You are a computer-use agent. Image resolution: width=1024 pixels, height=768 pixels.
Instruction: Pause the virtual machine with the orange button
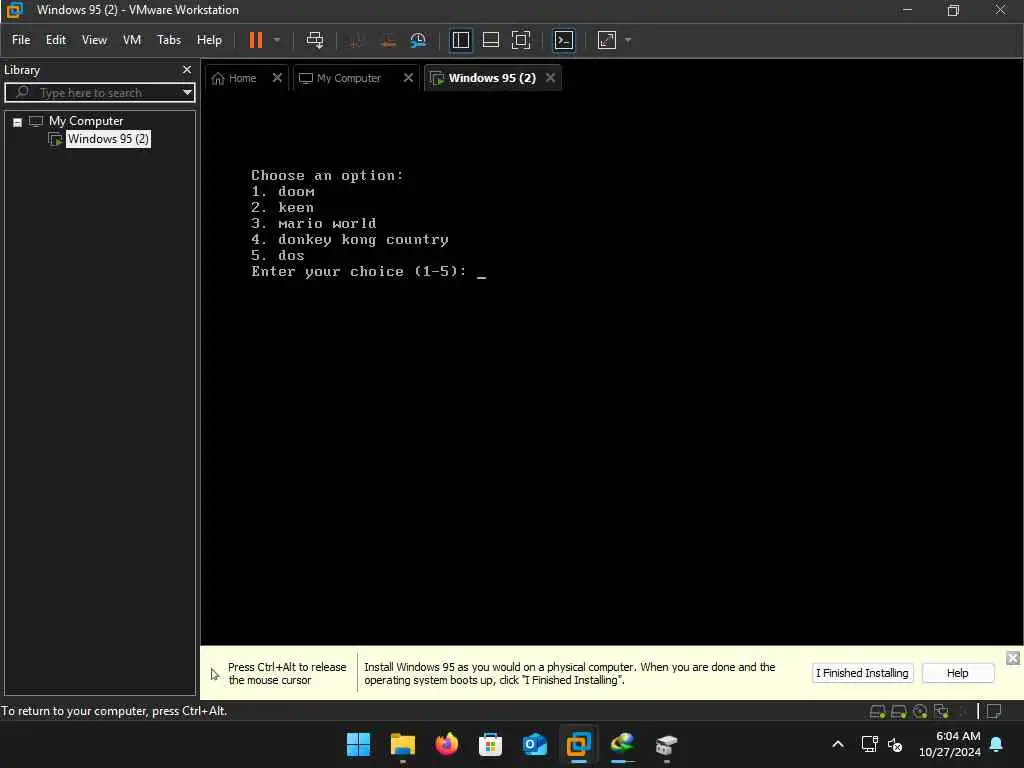click(255, 40)
